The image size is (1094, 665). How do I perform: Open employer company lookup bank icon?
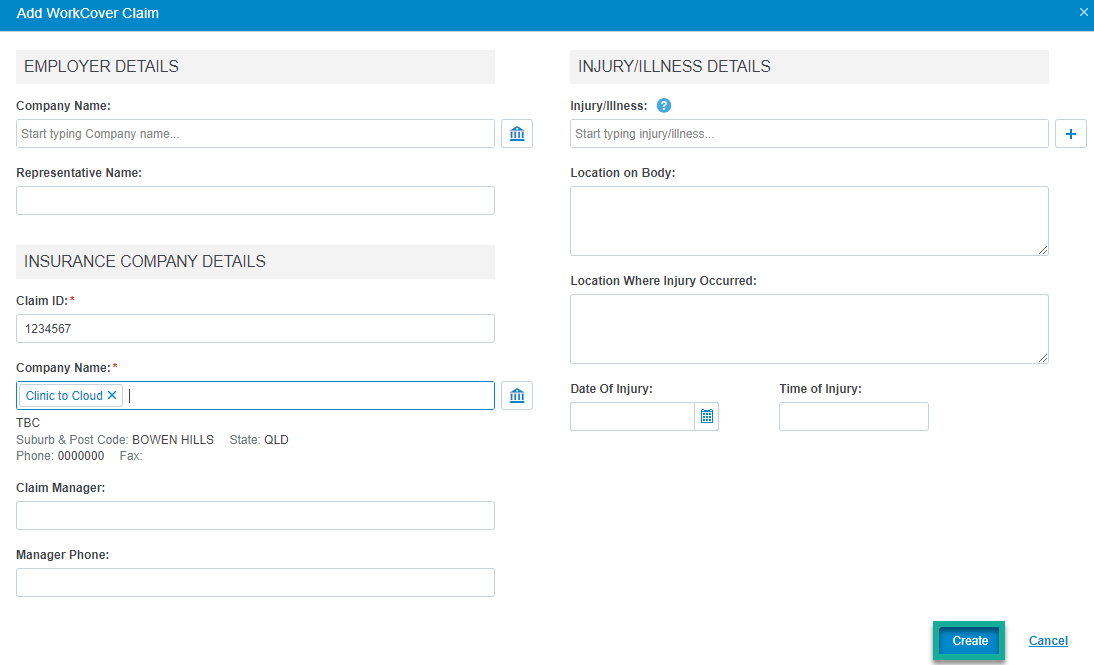pyautogui.click(x=517, y=133)
